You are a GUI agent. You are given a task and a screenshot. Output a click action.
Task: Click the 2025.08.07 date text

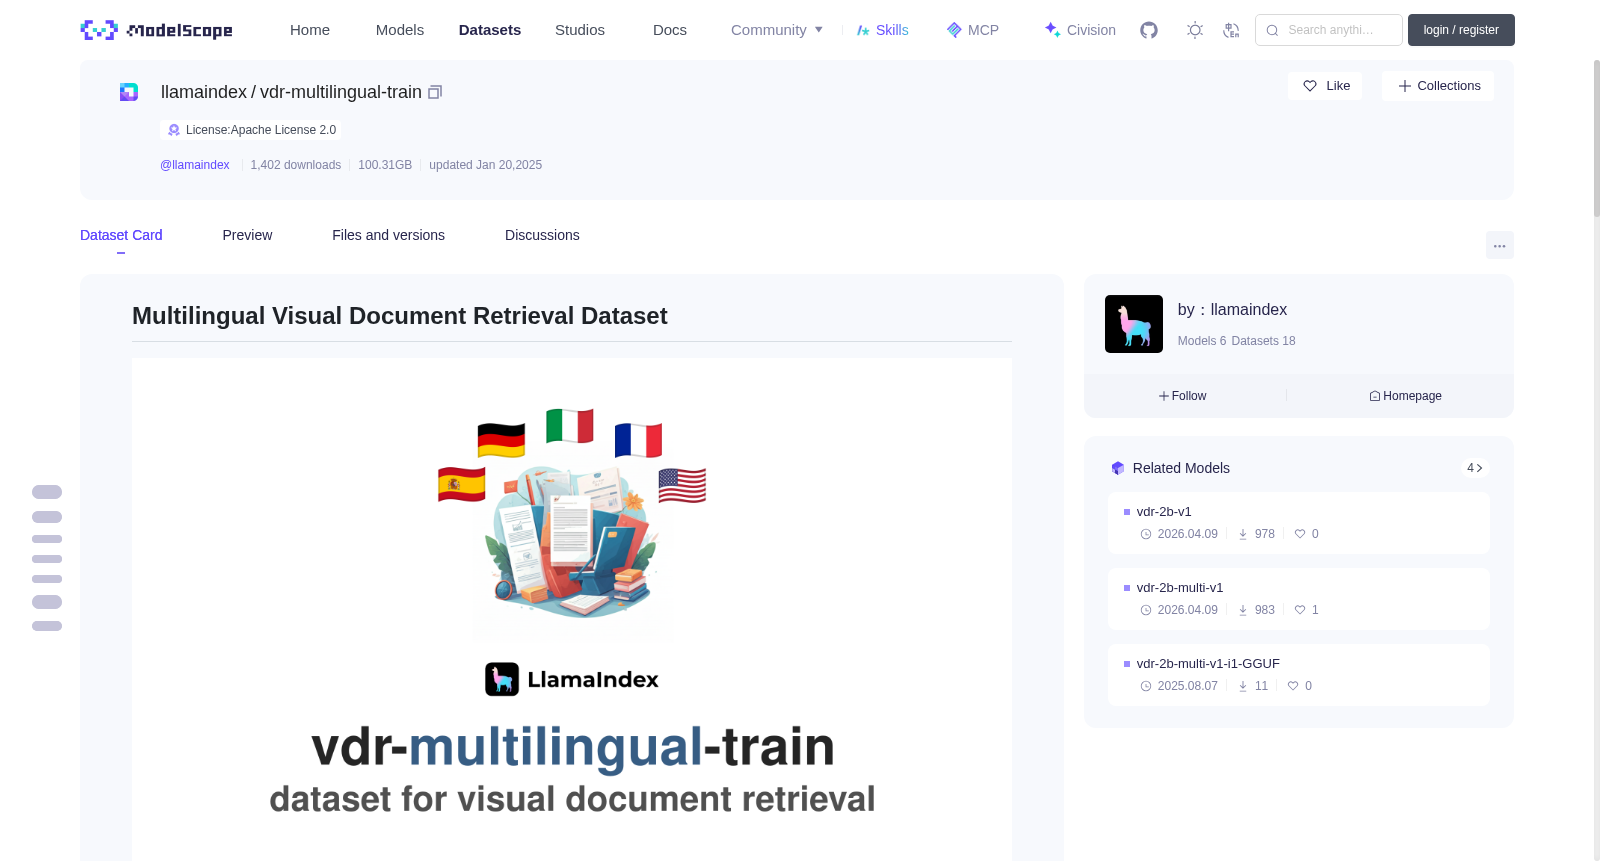coord(1188,686)
